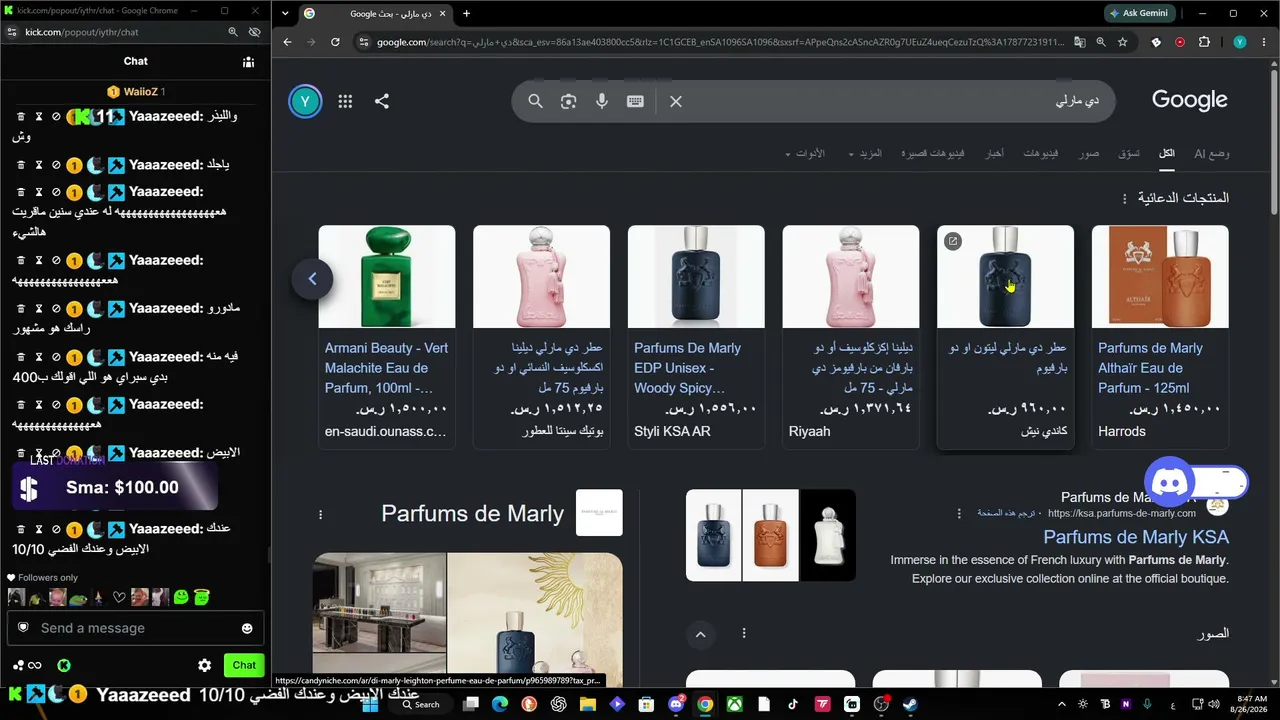The height and width of the screenshot is (720, 1280).
Task: Click the Google search magnifier icon
Action: click(x=535, y=101)
